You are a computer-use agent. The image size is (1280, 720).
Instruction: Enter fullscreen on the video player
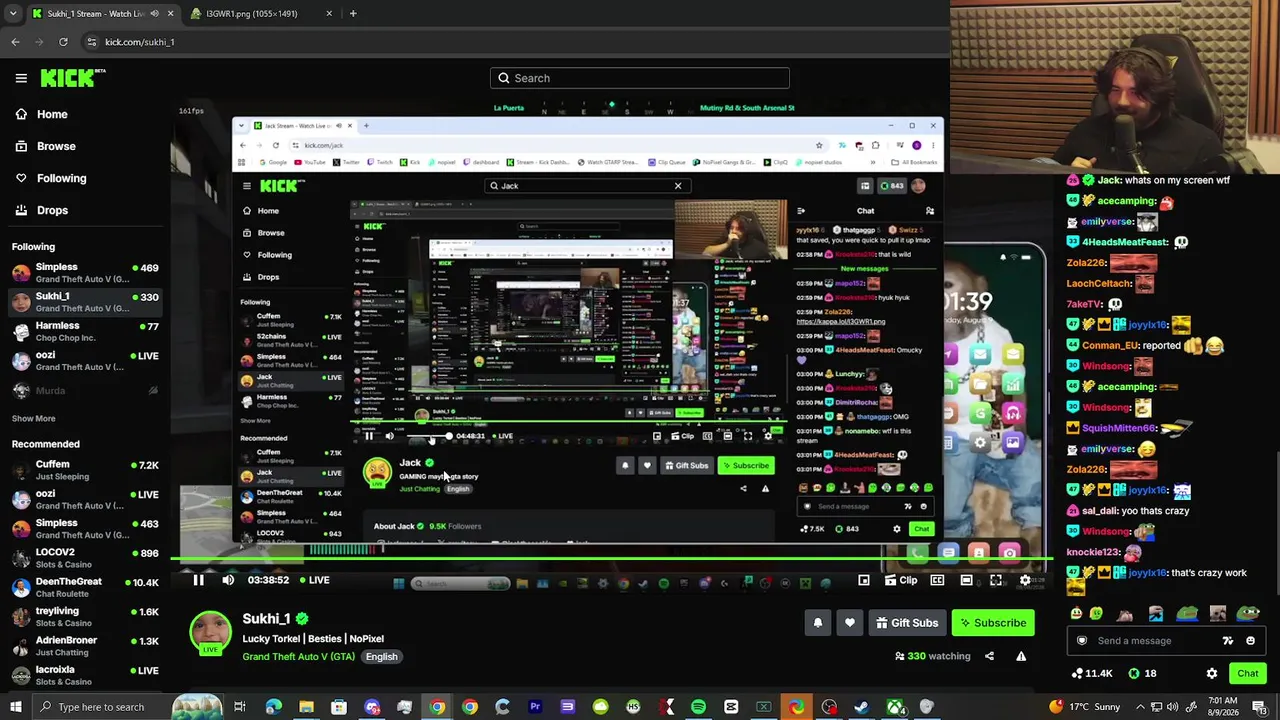tap(996, 580)
